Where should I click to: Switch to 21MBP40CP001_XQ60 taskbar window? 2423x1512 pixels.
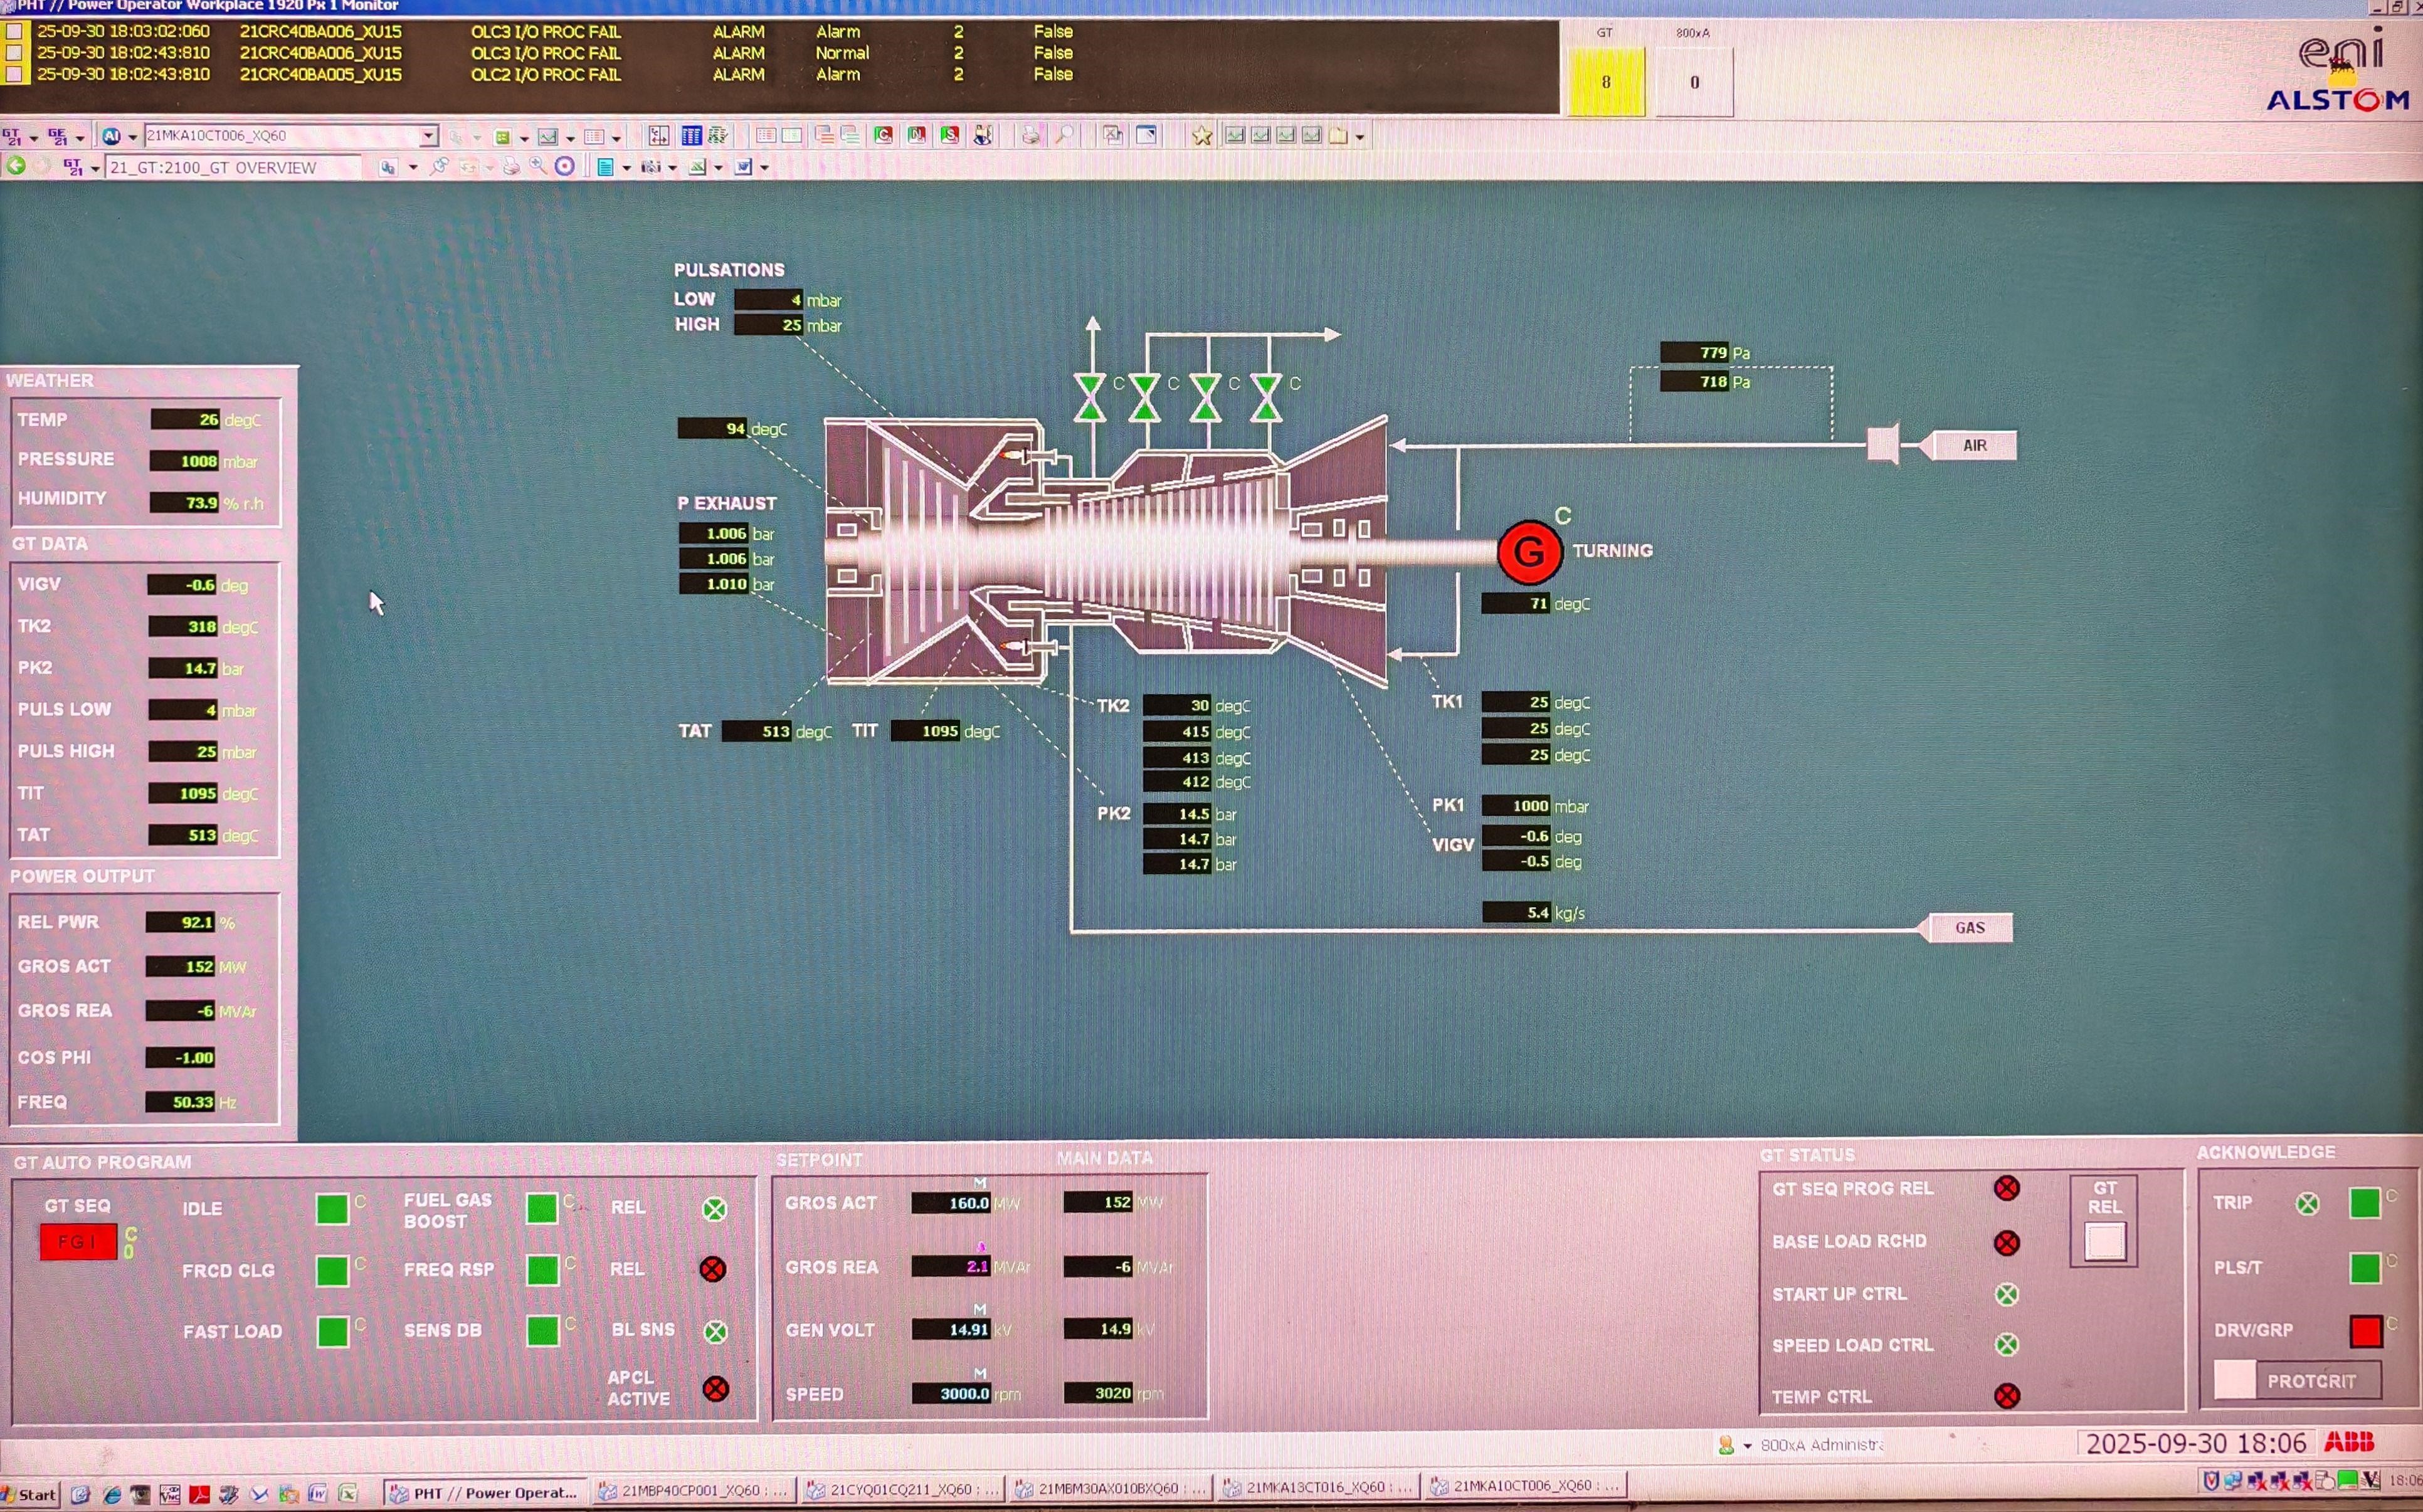click(693, 1489)
